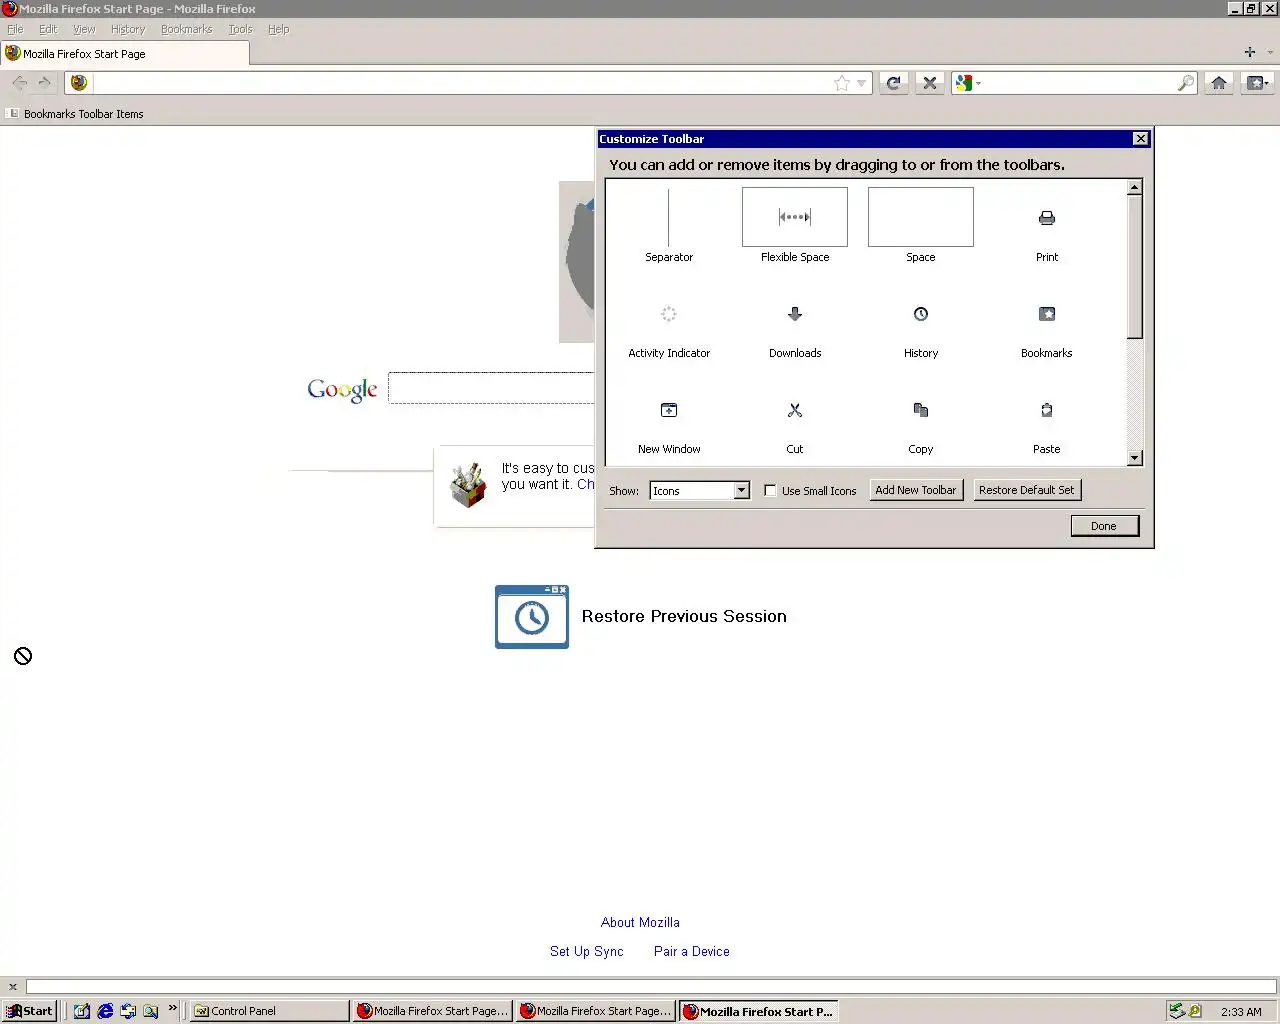Close the bottom add-on bar

[13, 987]
